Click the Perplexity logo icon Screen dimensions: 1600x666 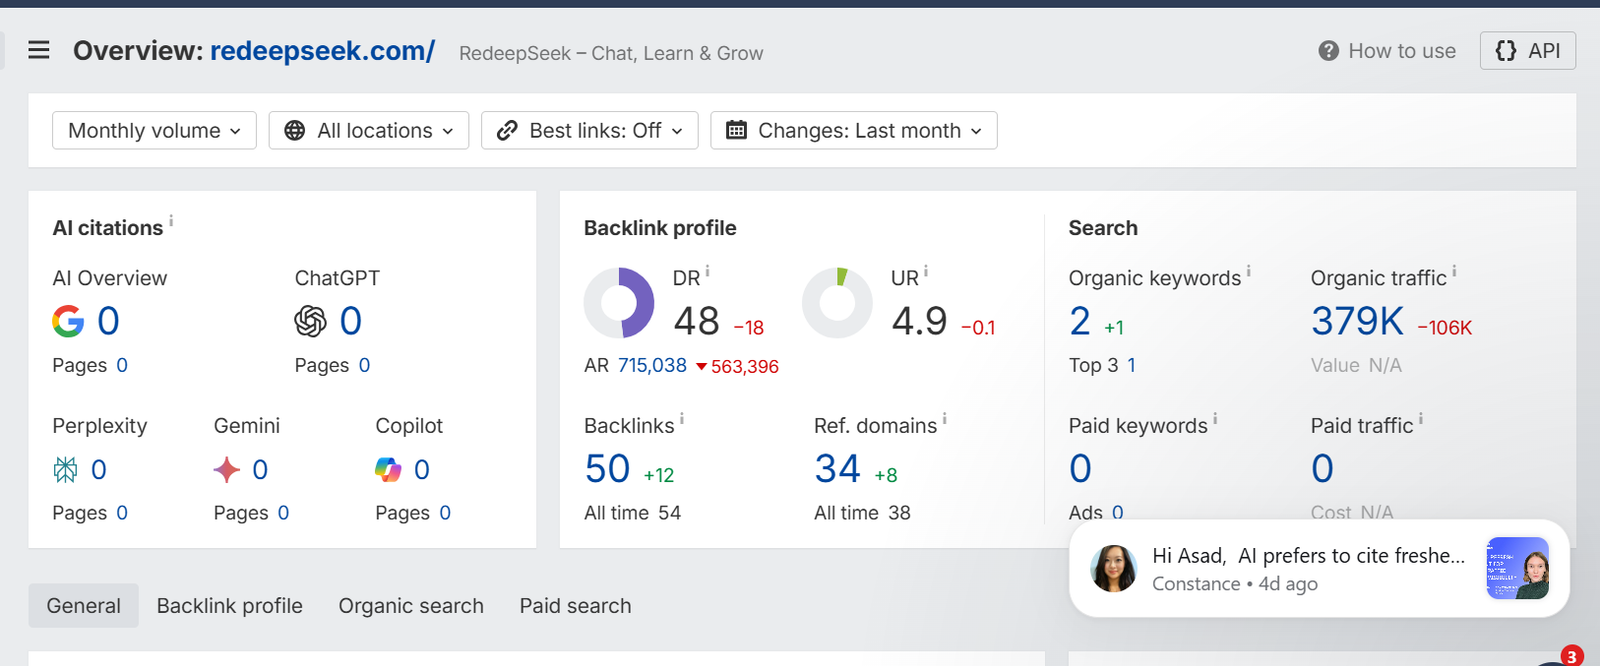[x=65, y=470]
